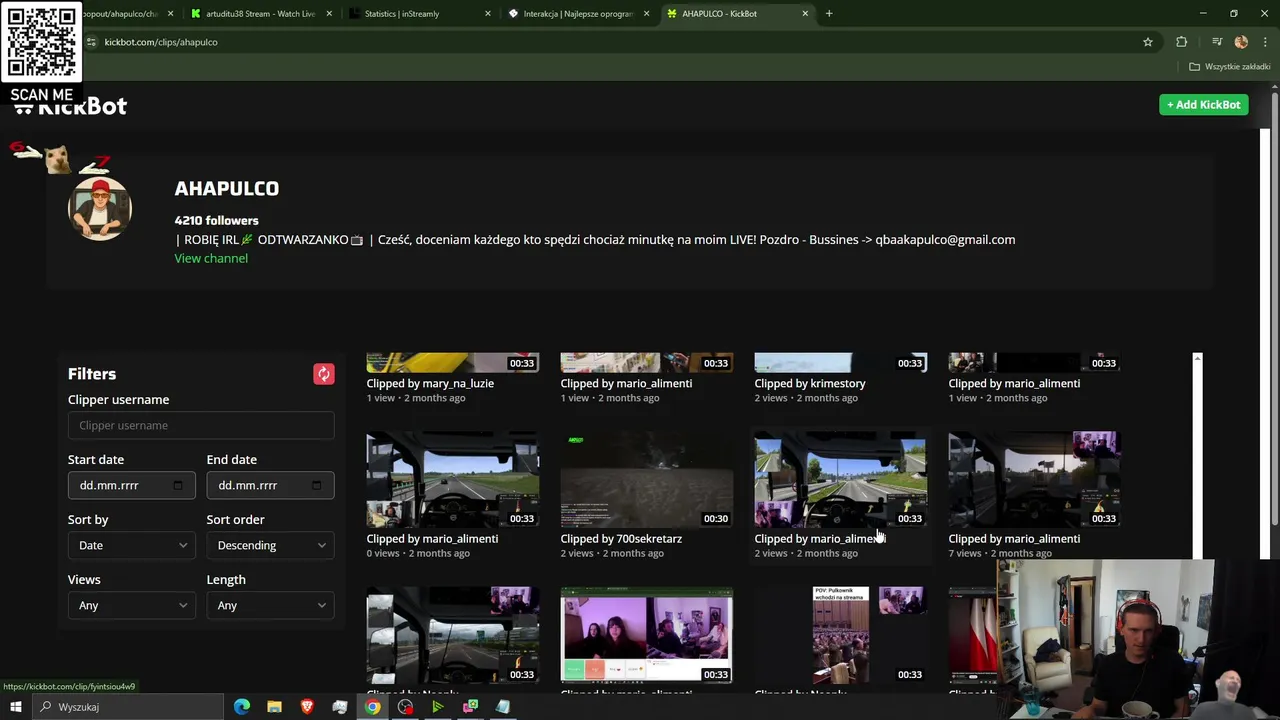Open the Views Any dropdown
Viewport: 1280px width, 720px height.
(132, 606)
